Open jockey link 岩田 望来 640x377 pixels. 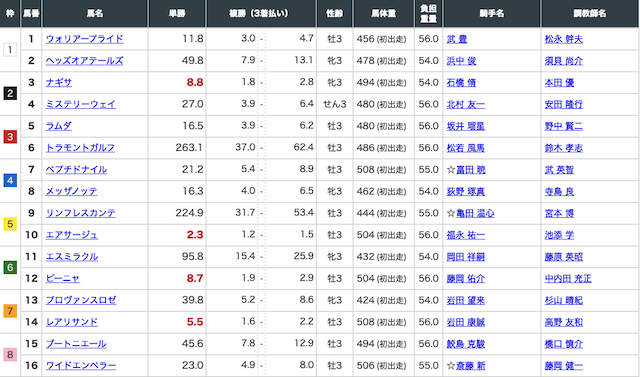pyautogui.click(x=466, y=300)
